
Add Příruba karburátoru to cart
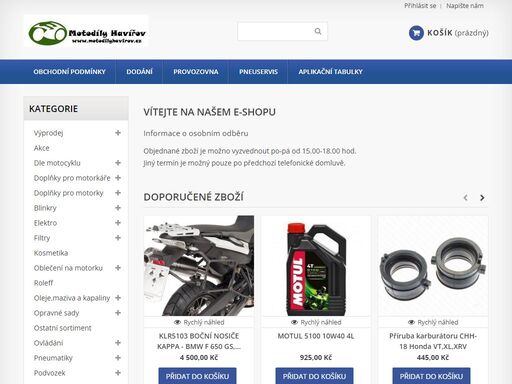point(431,376)
